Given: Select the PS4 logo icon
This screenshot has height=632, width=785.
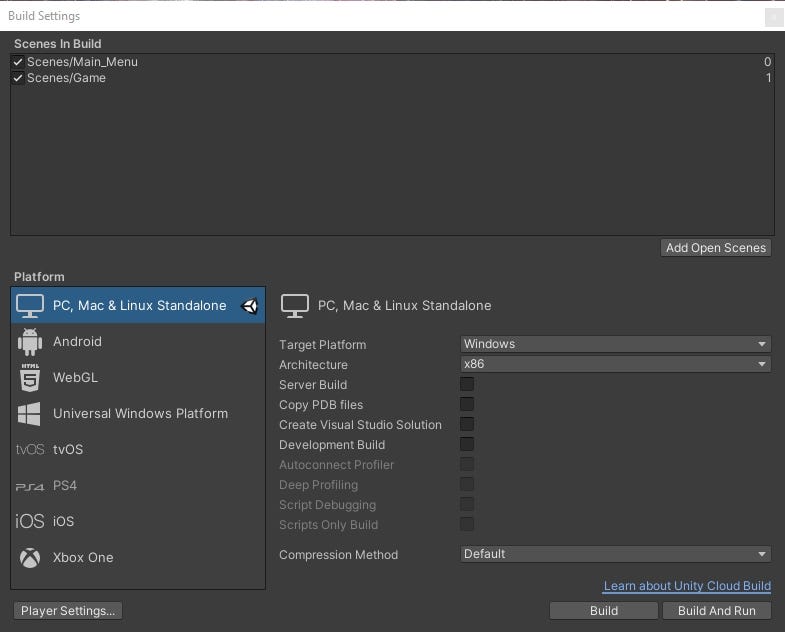Looking at the screenshot, I should tap(30, 486).
